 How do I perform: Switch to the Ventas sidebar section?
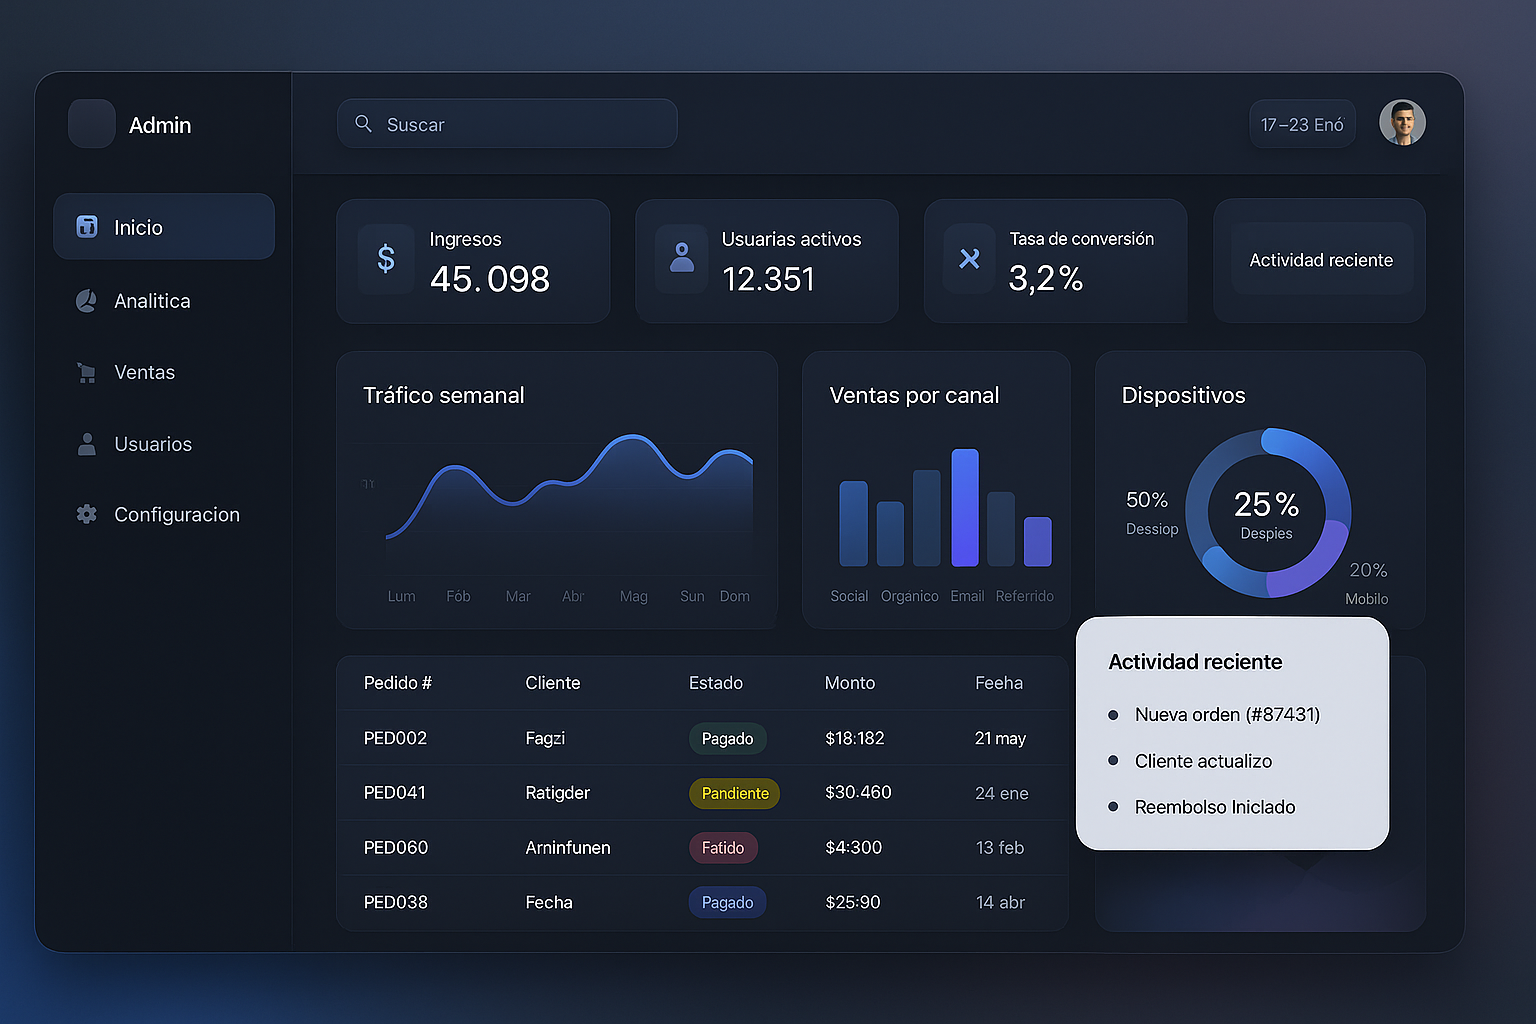[x=145, y=372]
